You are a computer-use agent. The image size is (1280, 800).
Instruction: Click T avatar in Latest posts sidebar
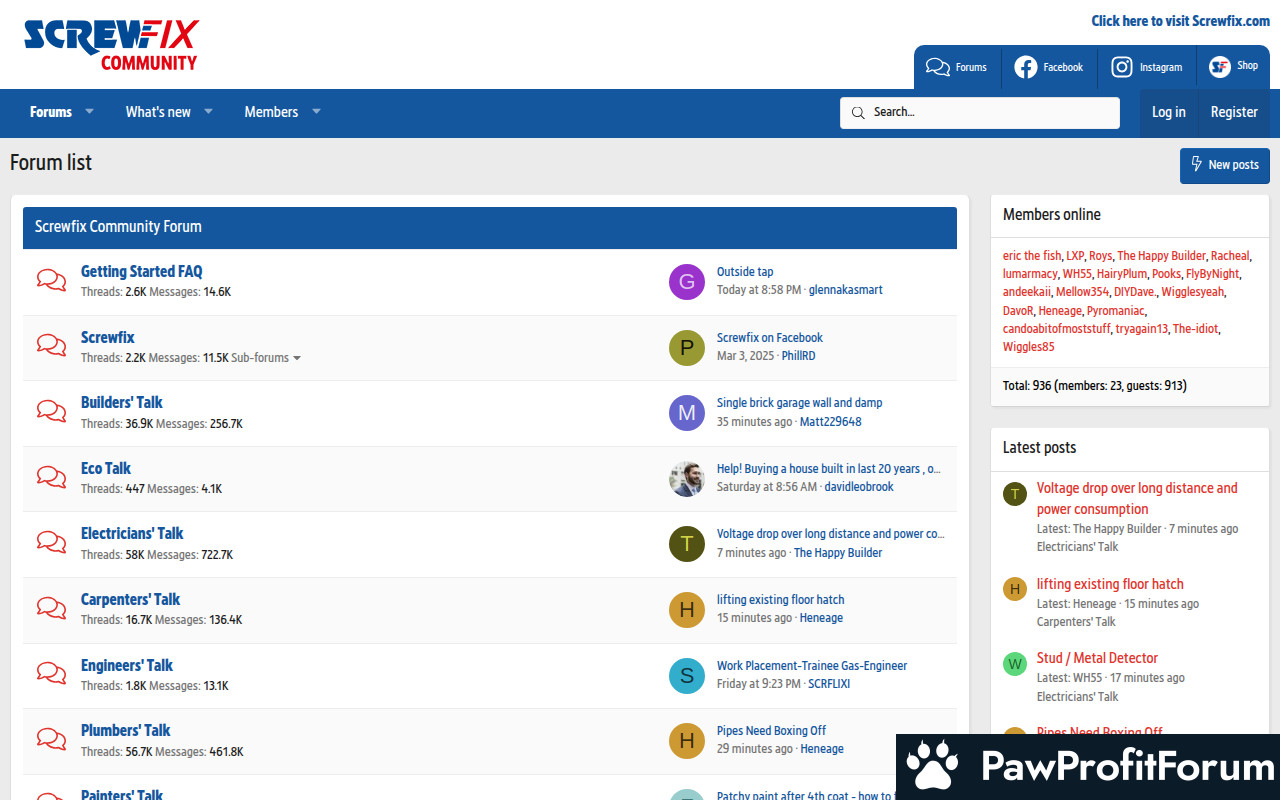coord(1015,494)
